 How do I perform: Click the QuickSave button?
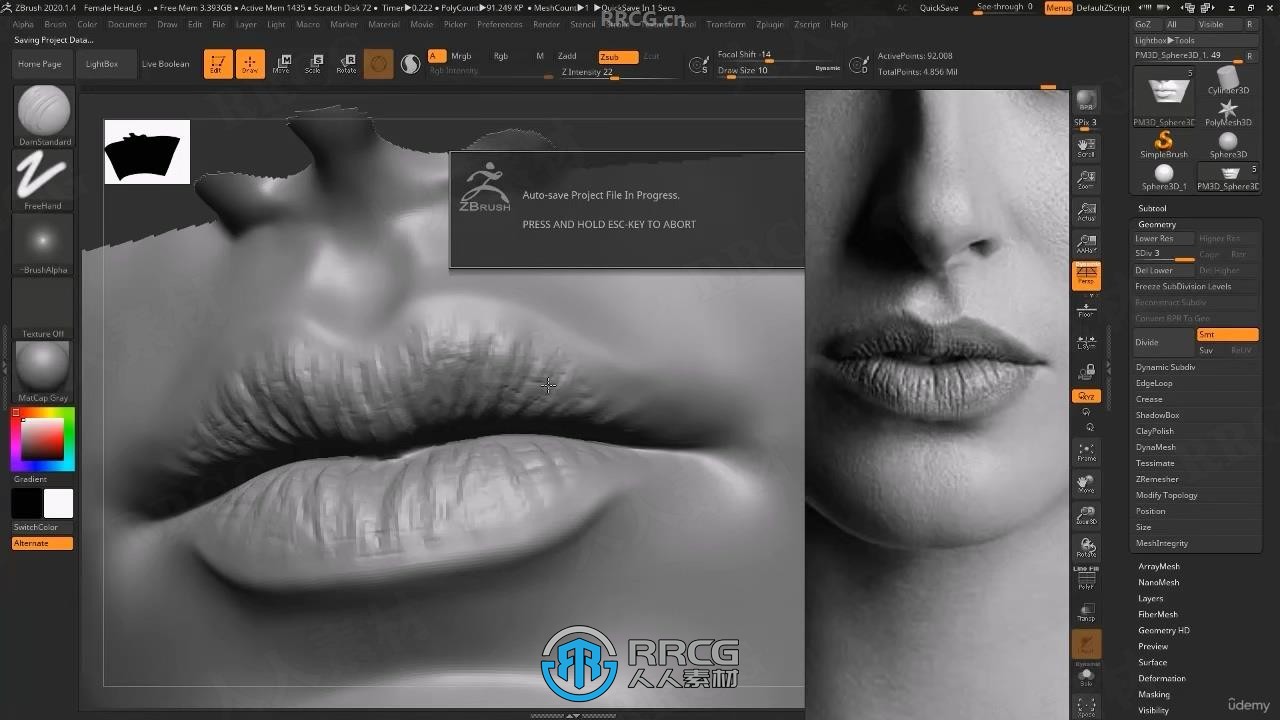coord(939,8)
